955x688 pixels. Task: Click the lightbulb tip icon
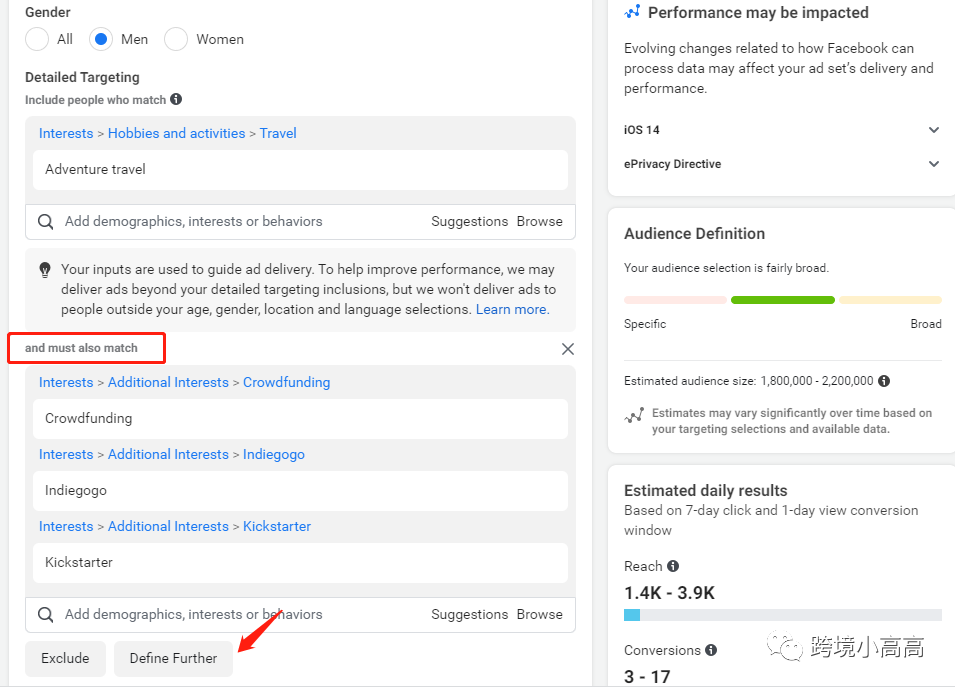[45, 270]
